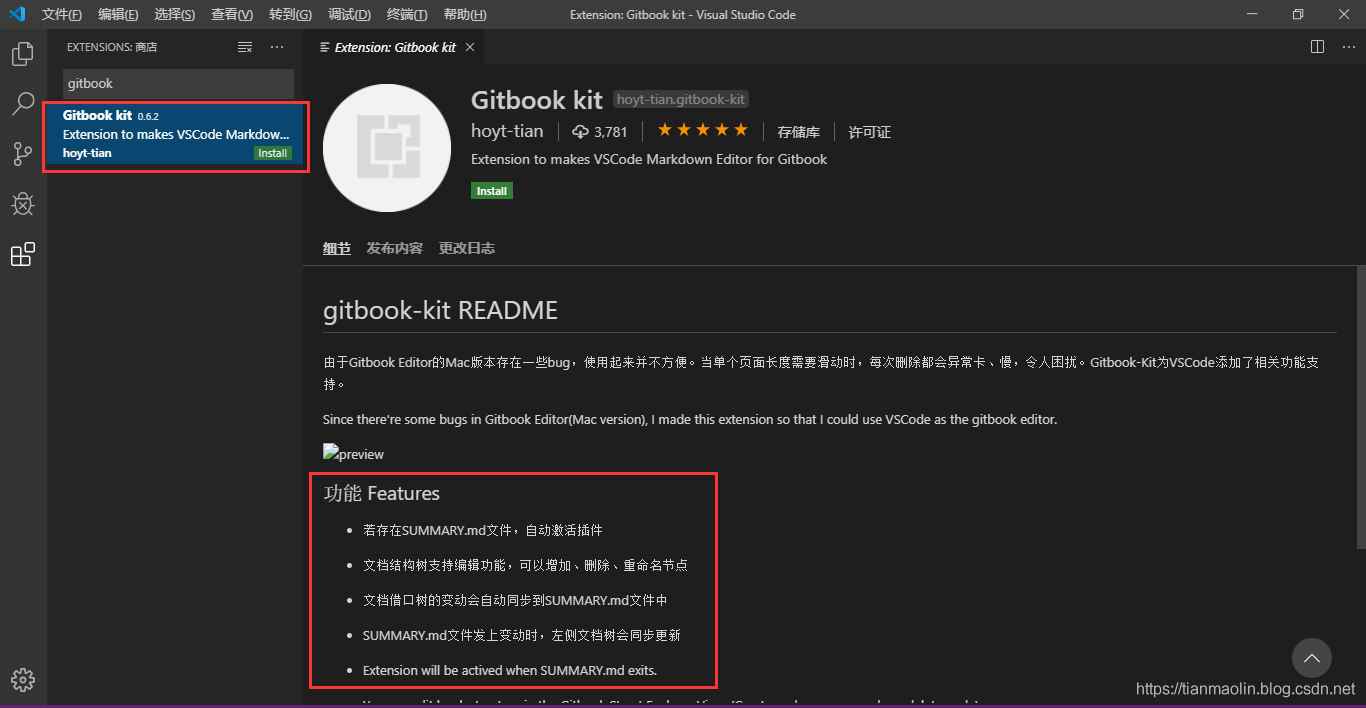The width and height of the screenshot is (1366, 708).
Task: Install the Gitbook kit extension
Action: (491, 190)
